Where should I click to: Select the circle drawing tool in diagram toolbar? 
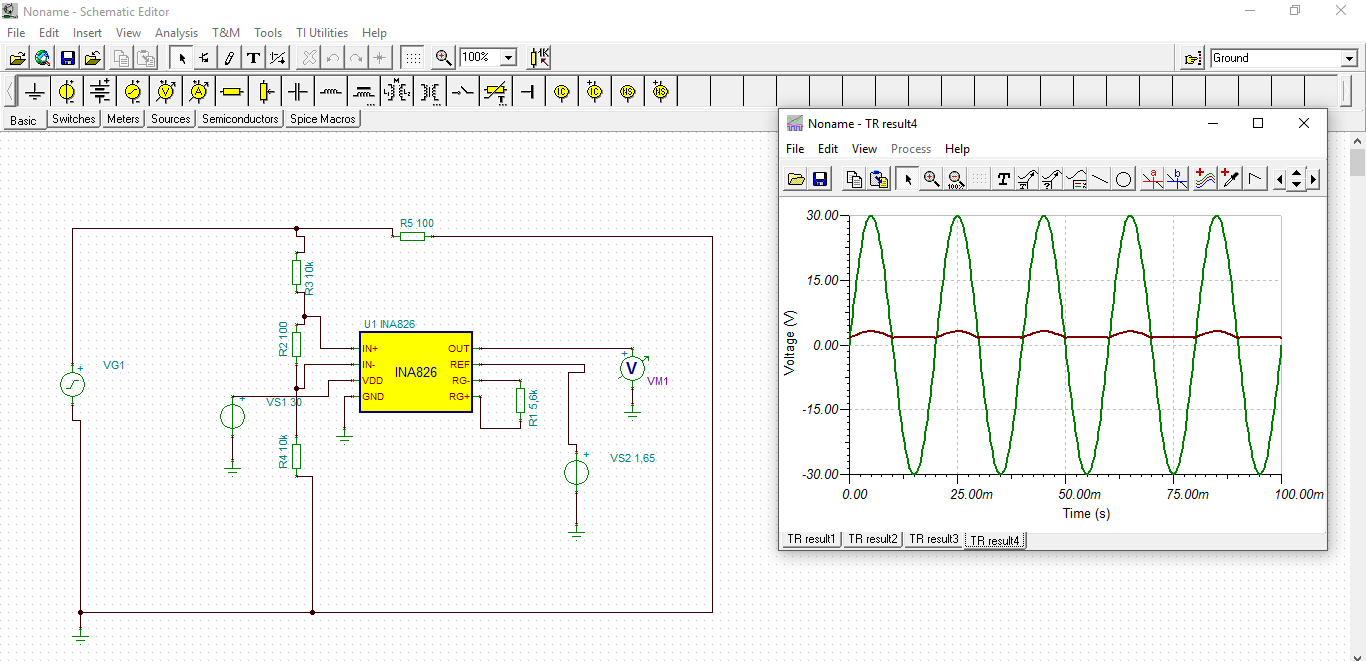[x=1123, y=179]
